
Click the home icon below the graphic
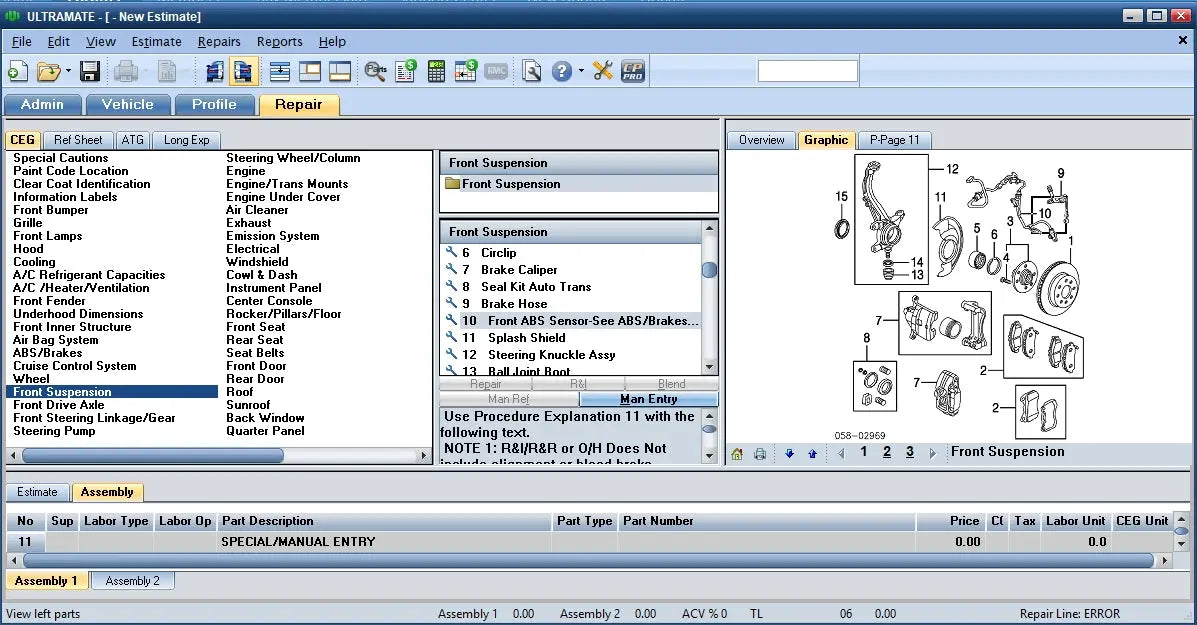pyautogui.click(x=737, y=453)
